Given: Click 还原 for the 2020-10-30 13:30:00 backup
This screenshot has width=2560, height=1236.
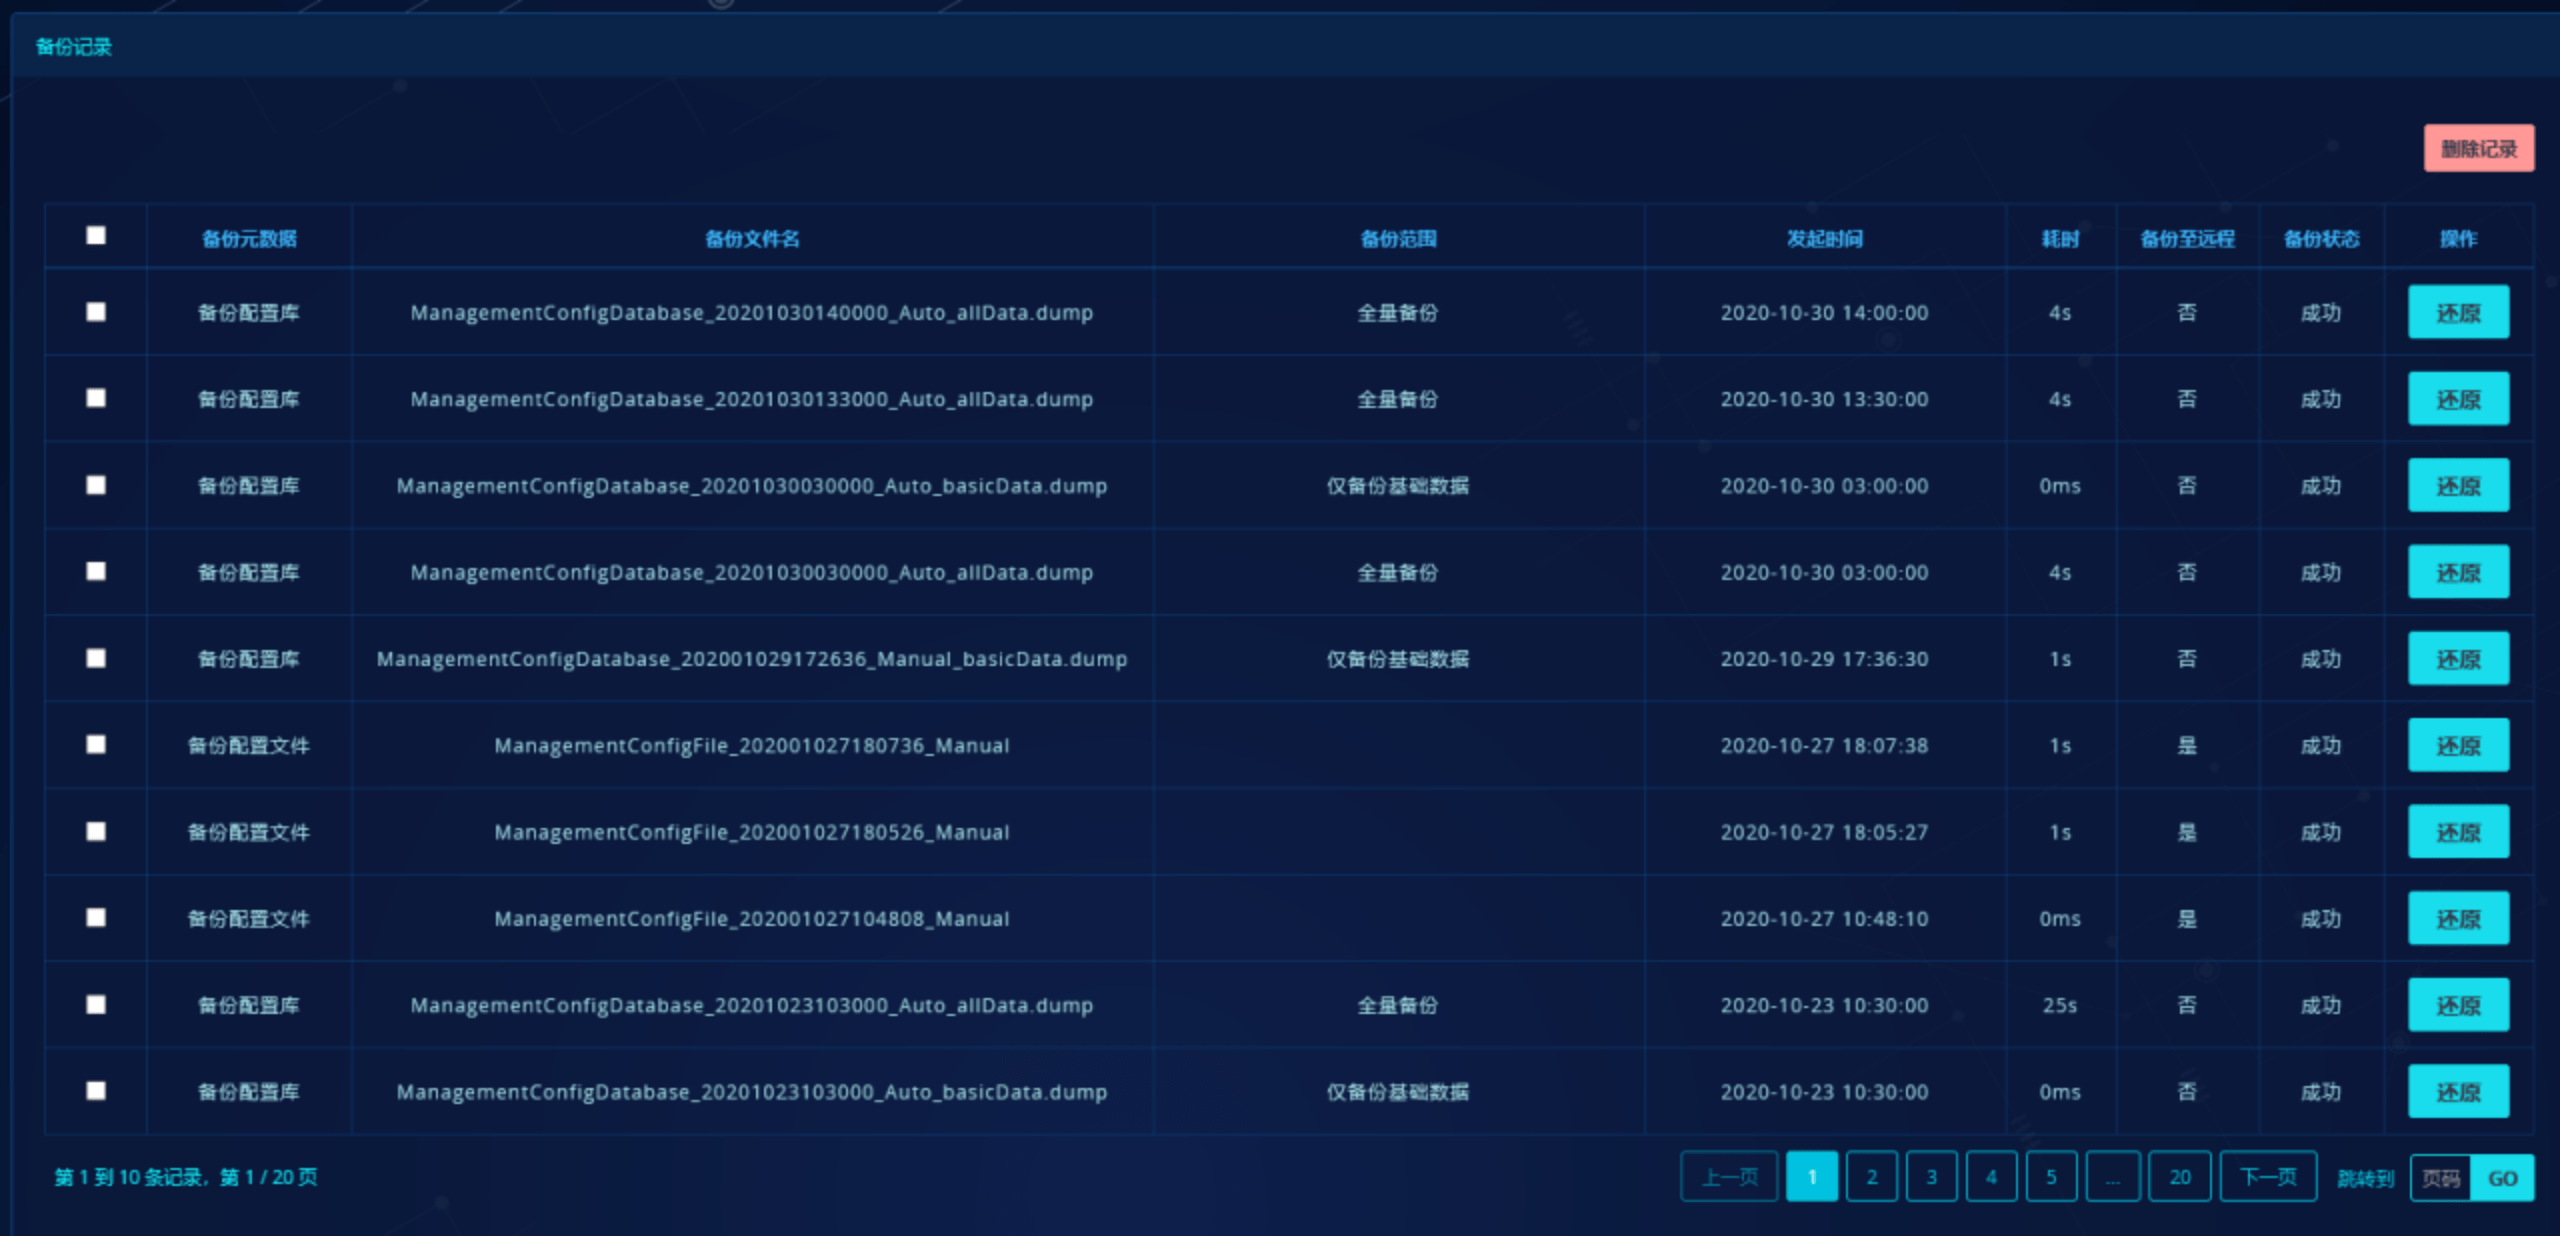Looking at the screenshot, I should (x=2457, y=399).
